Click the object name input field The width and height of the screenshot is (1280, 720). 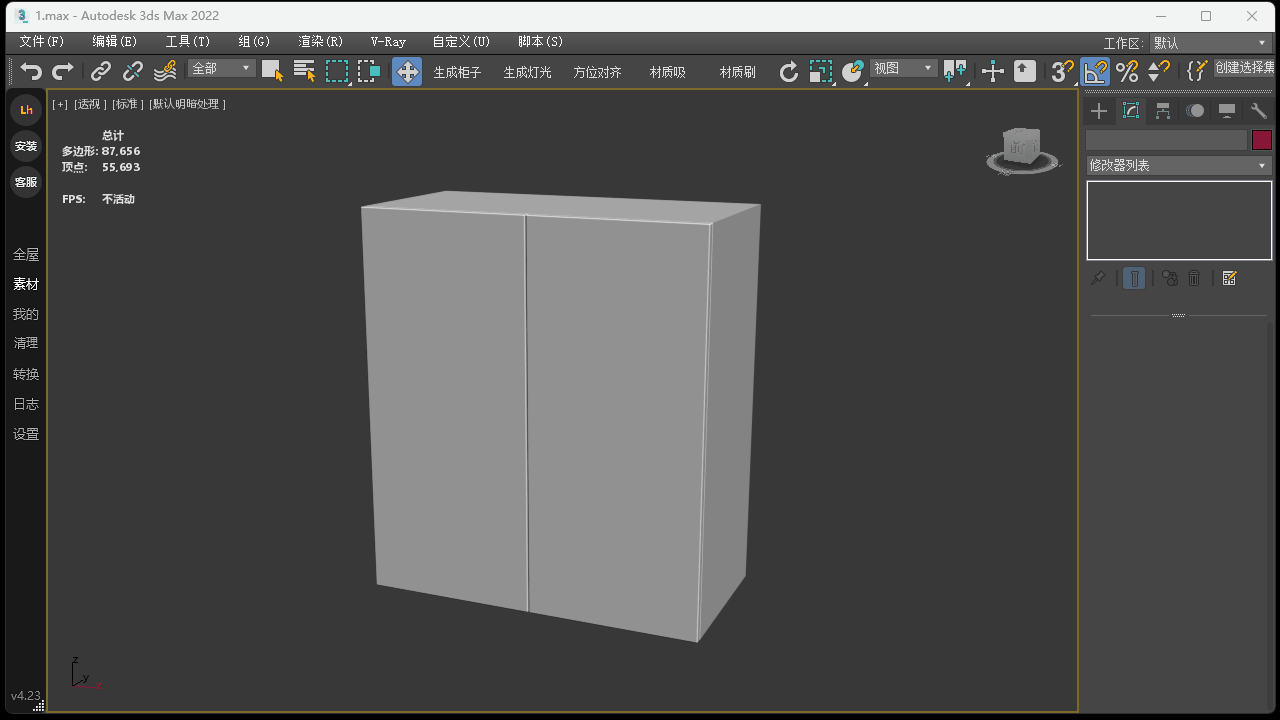coord(1167,140)
